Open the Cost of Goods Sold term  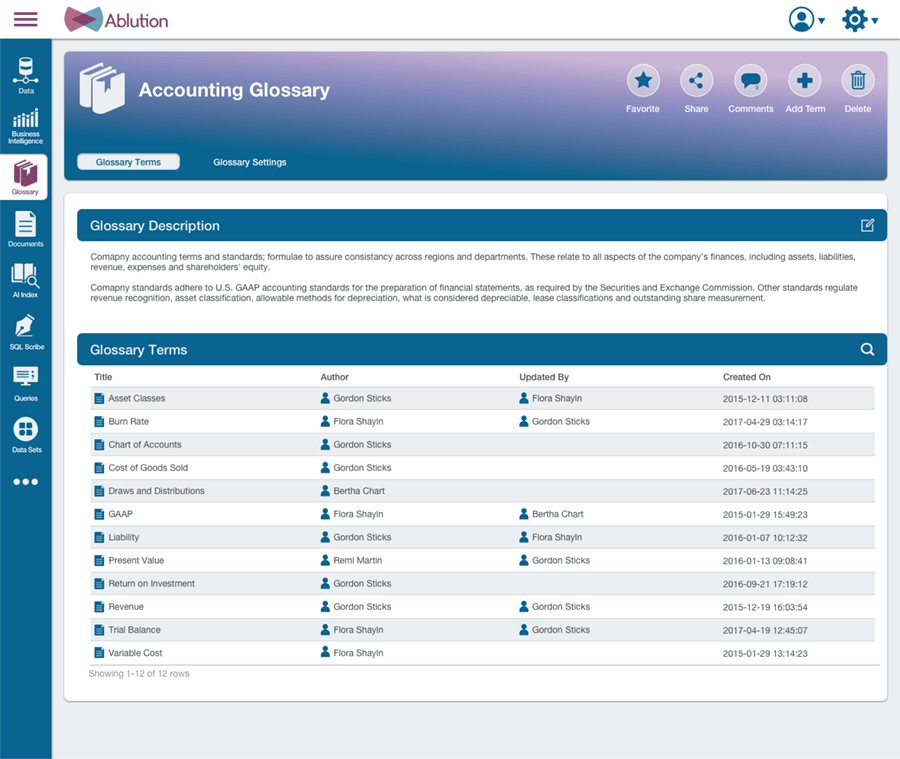pos(148,467)
